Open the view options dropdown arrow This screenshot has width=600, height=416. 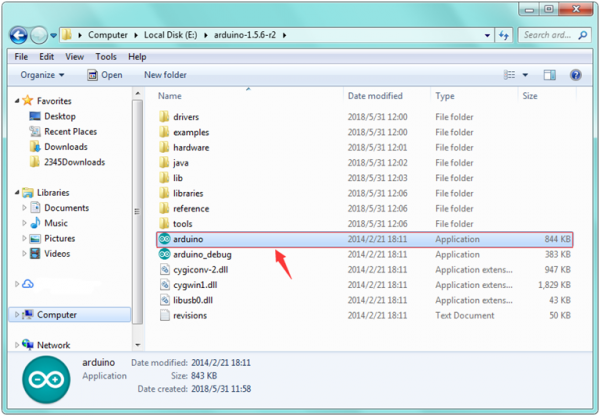[x=525, y=75]
